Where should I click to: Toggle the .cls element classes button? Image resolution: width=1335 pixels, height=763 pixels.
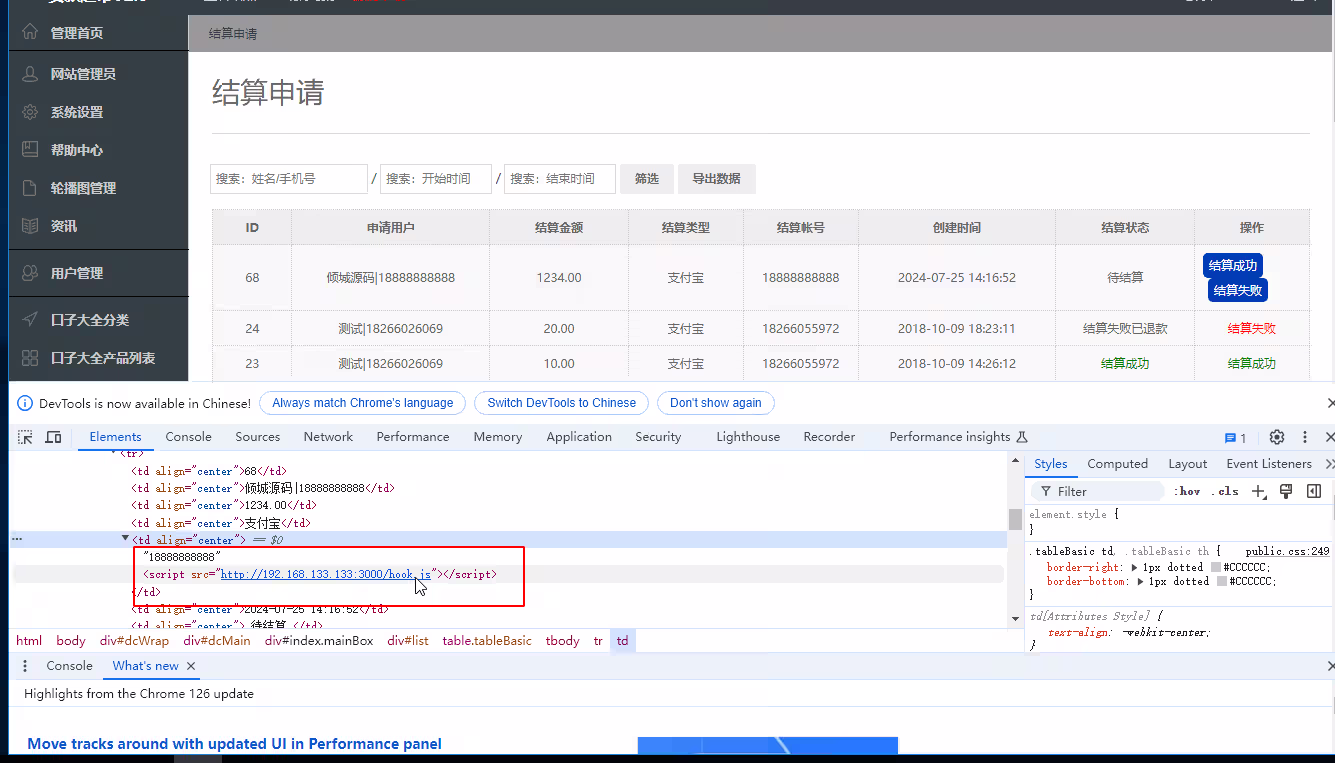click(1228, 491)
